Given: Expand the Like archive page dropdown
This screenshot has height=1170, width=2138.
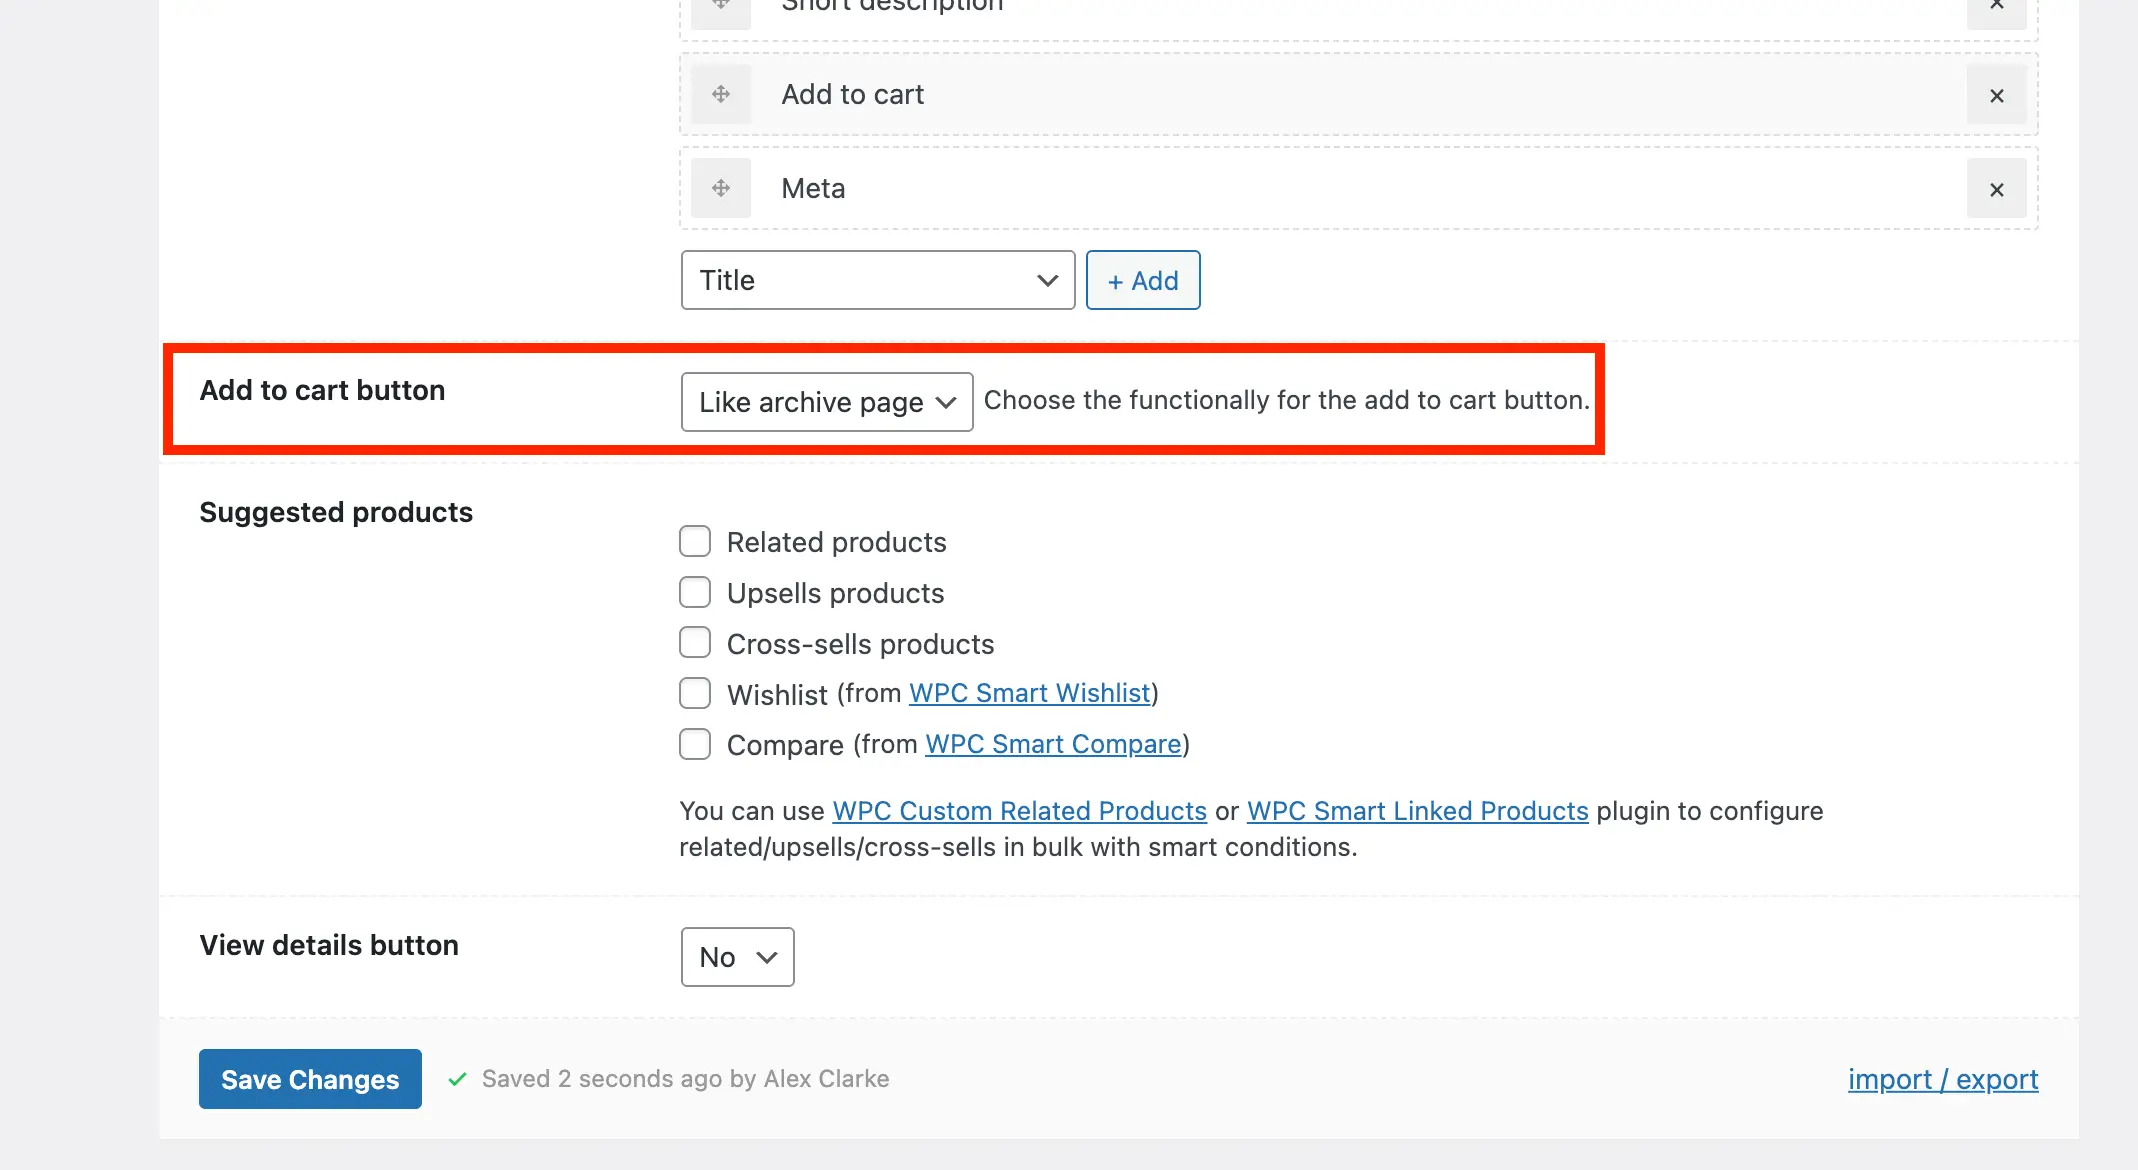Looking at the screenshot, I should [826, 402].
